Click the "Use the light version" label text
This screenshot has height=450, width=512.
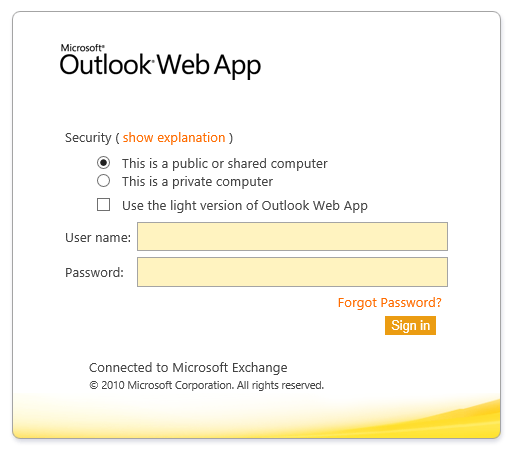coord(245,206)
